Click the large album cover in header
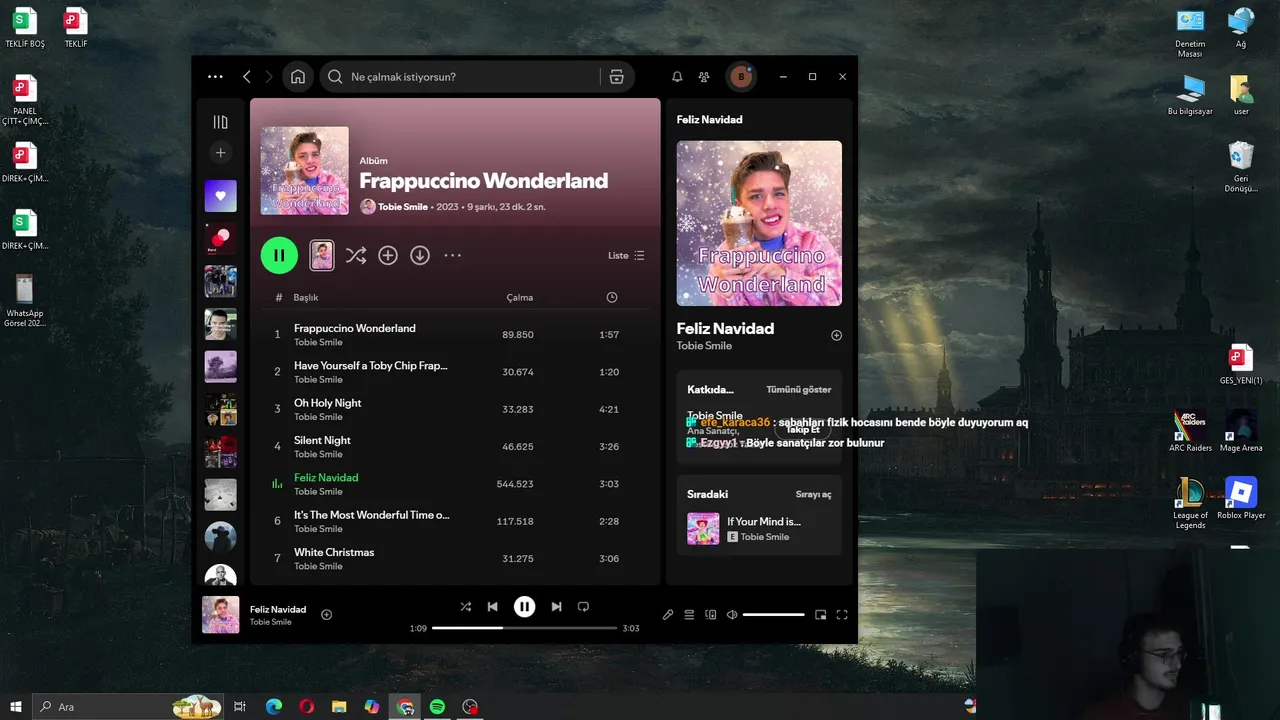 pos(305,170)
